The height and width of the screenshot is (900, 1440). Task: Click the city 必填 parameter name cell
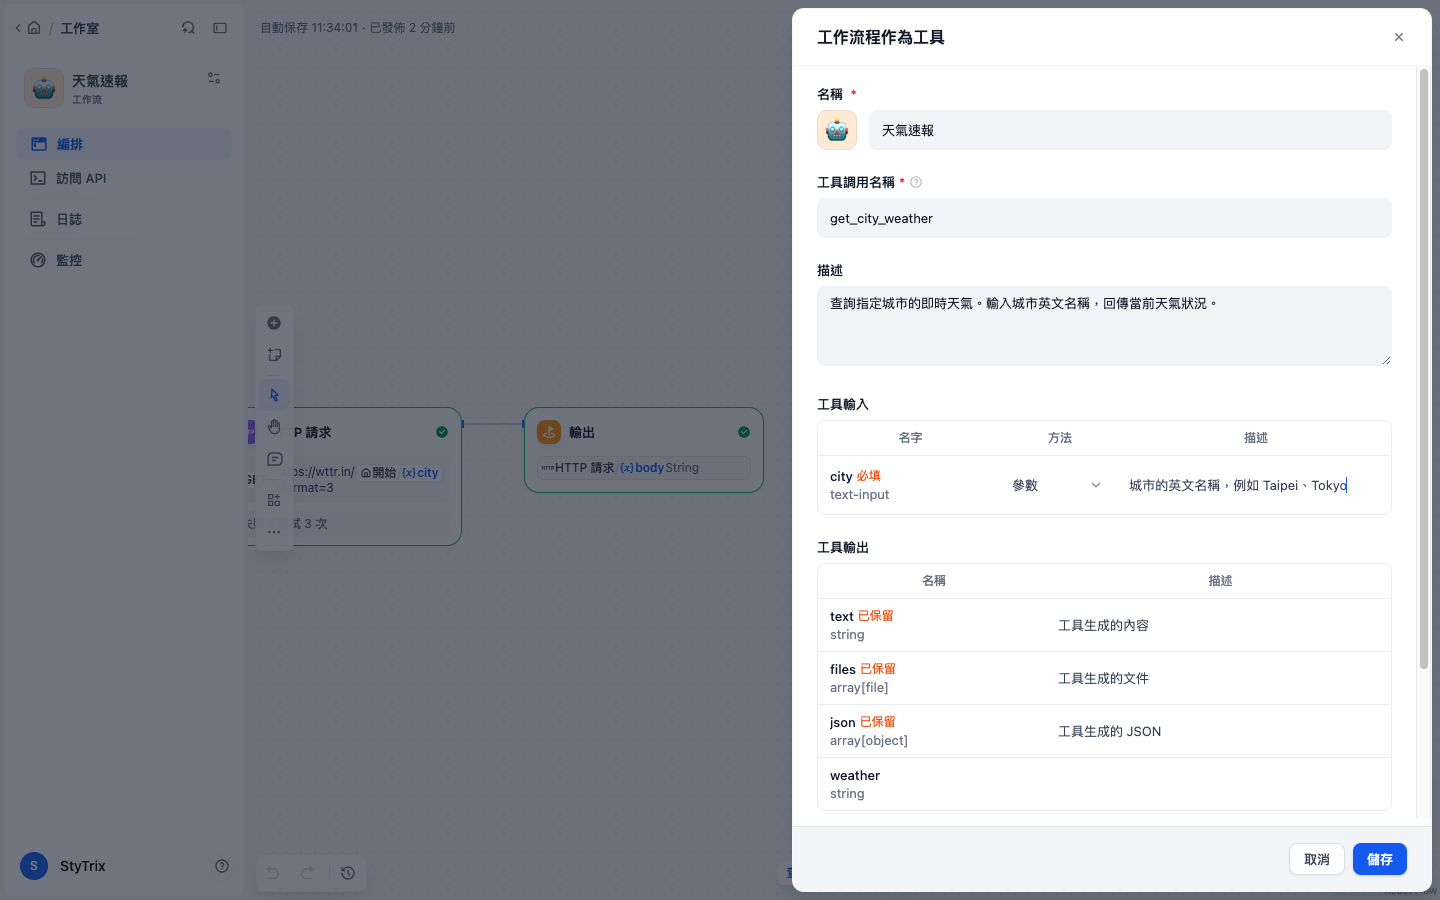tap(909, 485)
